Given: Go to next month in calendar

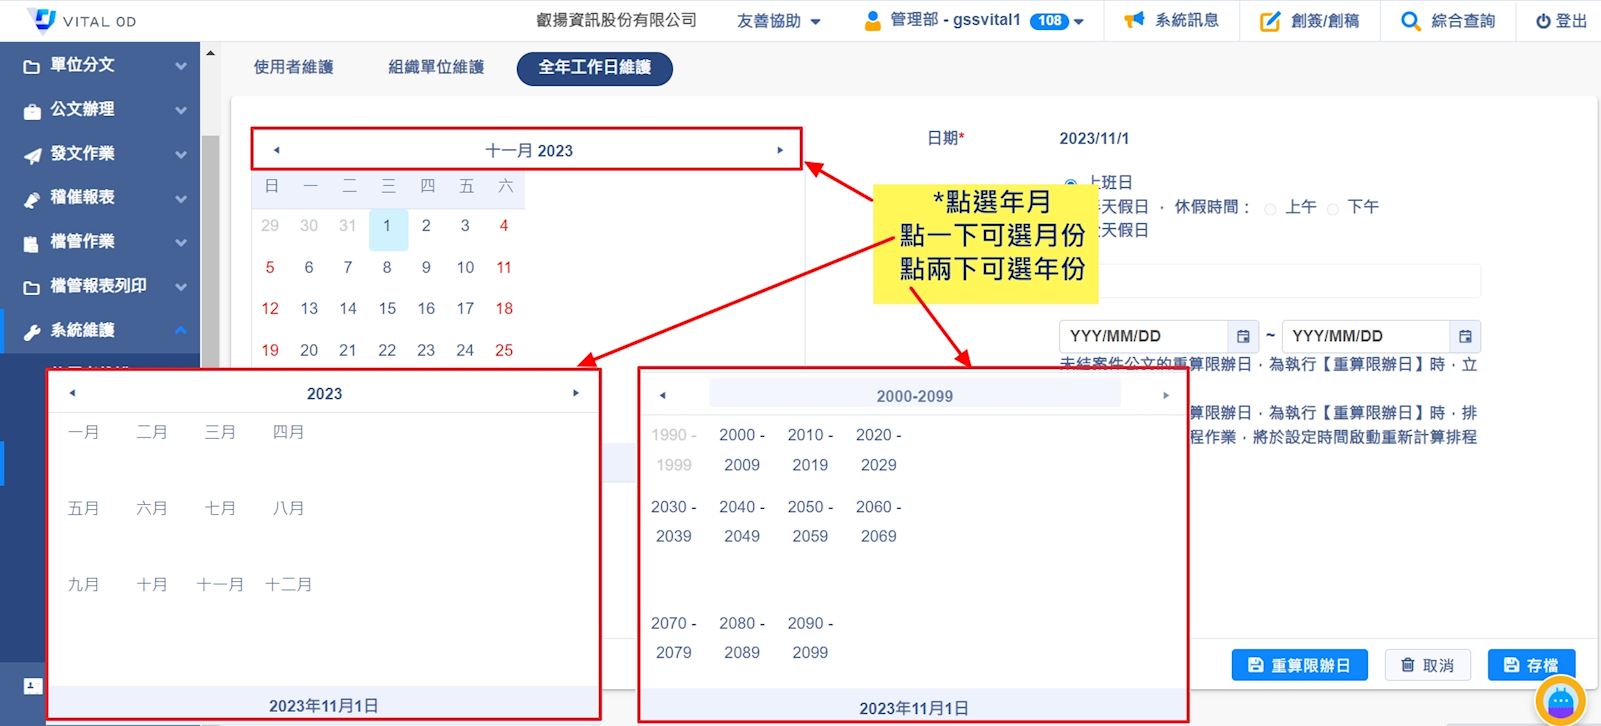Looking at the screenshot, I should (x=780, y=150).
